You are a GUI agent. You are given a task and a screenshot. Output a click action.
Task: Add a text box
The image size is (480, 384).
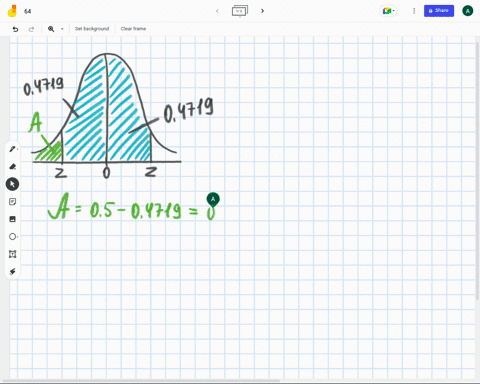(x=13, y=254)
